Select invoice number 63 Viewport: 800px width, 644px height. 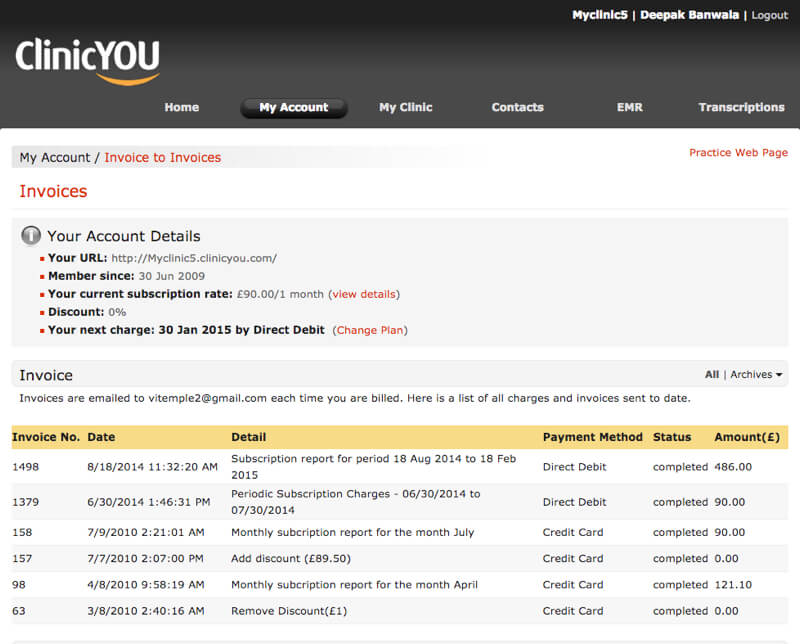pos(19,611)
